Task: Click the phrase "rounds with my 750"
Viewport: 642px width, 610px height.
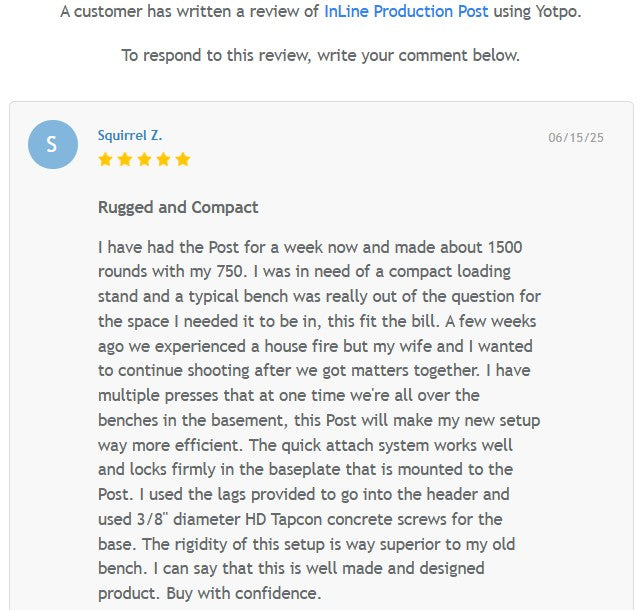Action: tap(167, 271)
